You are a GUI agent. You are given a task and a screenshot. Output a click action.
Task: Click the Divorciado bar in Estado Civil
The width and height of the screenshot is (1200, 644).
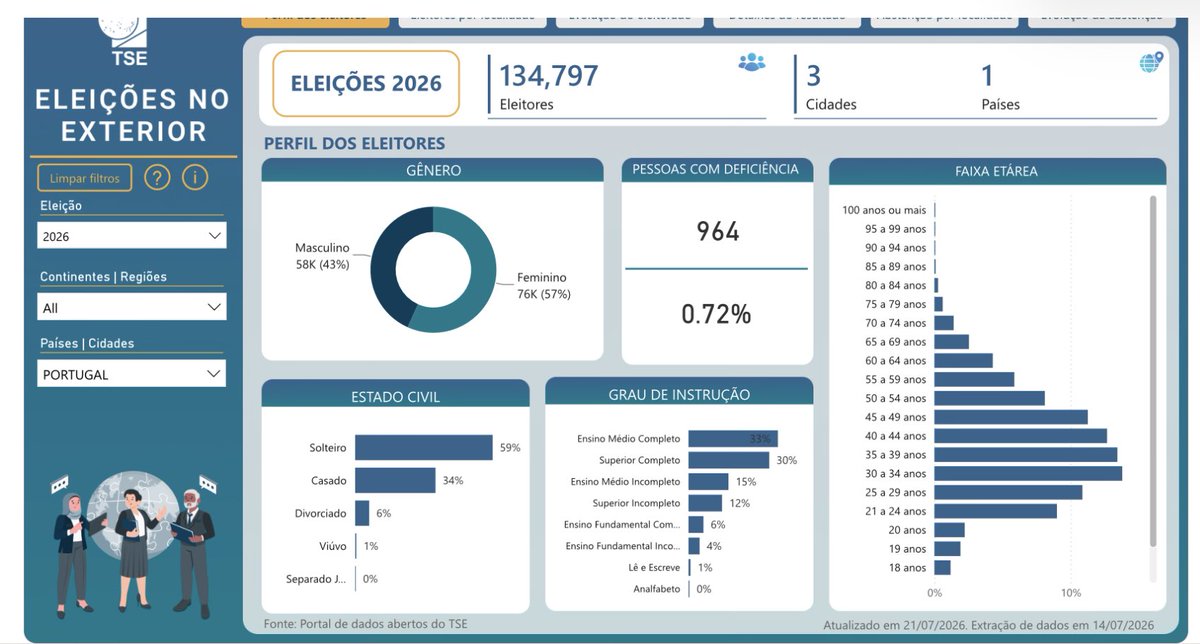tap(362, 513)
